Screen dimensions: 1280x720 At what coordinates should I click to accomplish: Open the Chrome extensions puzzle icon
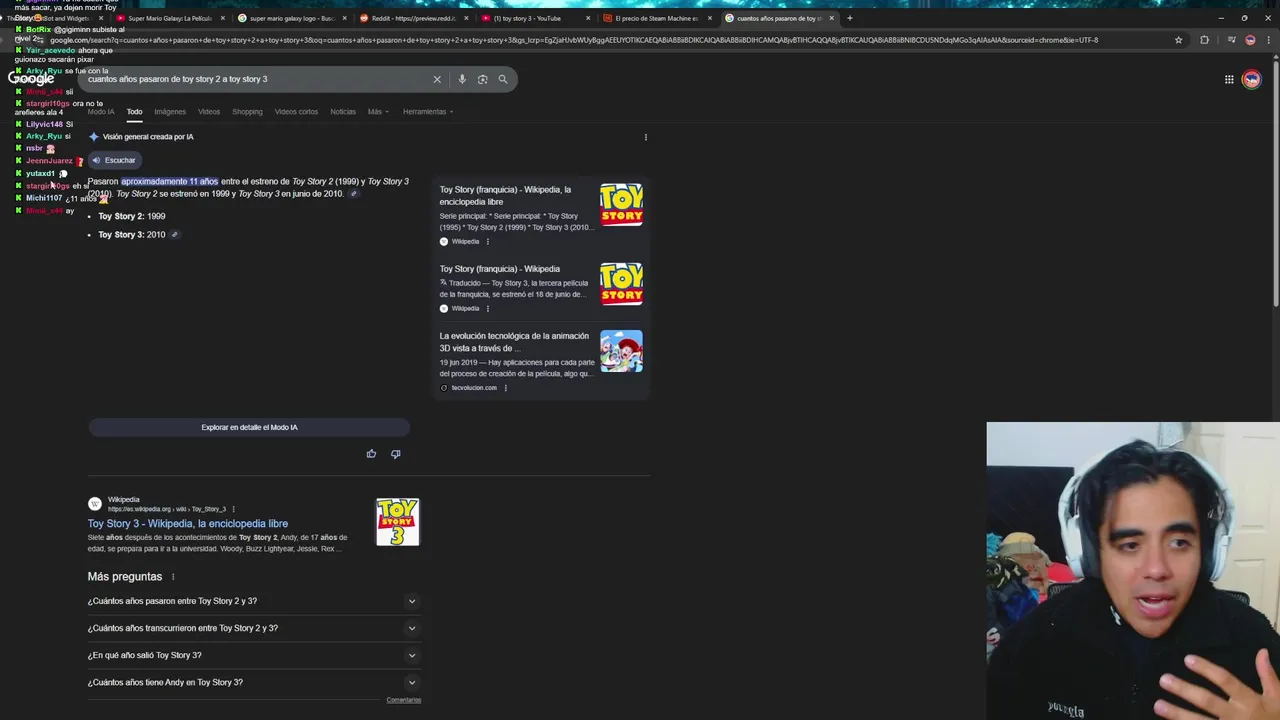1204,40
